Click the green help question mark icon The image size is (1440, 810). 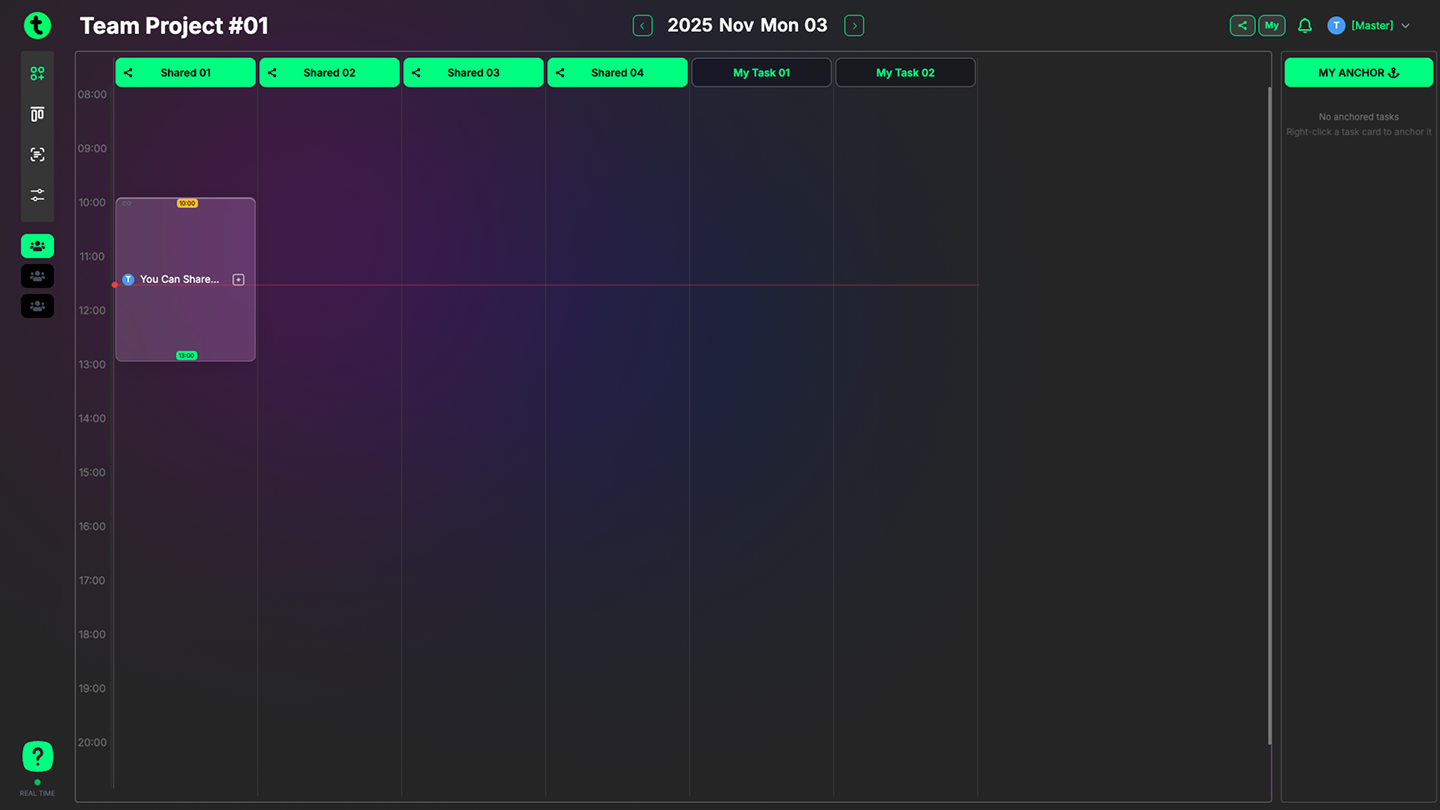pyautogui.click(x=37, y=756)
